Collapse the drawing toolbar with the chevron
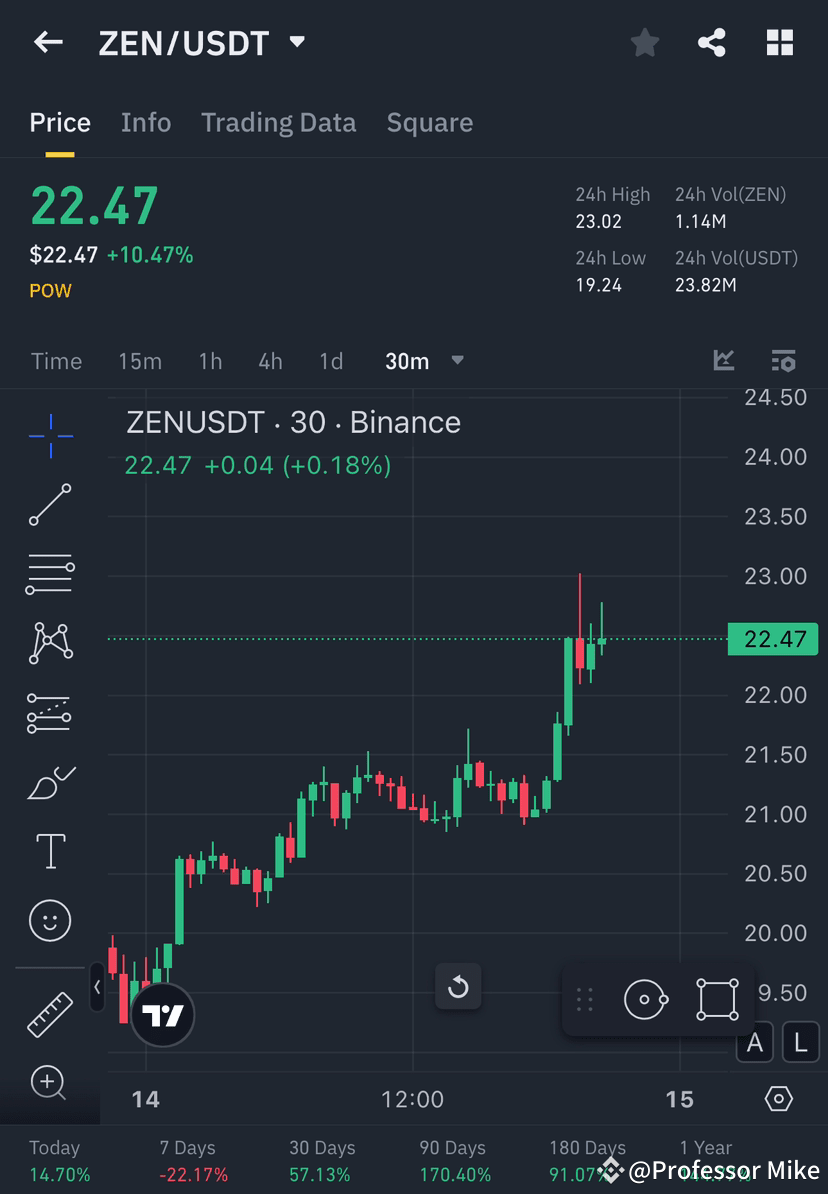The height and width of the screenshot is (1194, 828). point(97,988)
